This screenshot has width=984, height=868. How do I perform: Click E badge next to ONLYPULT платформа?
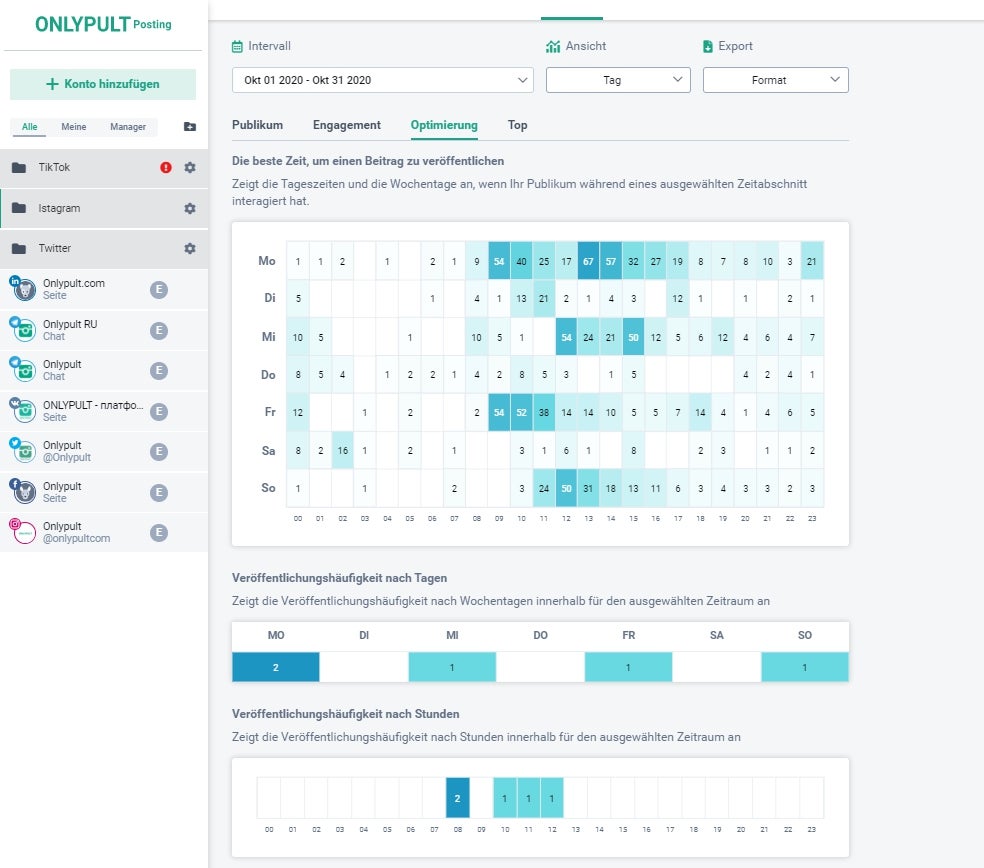pyautogui.click(x=159, y=411)
